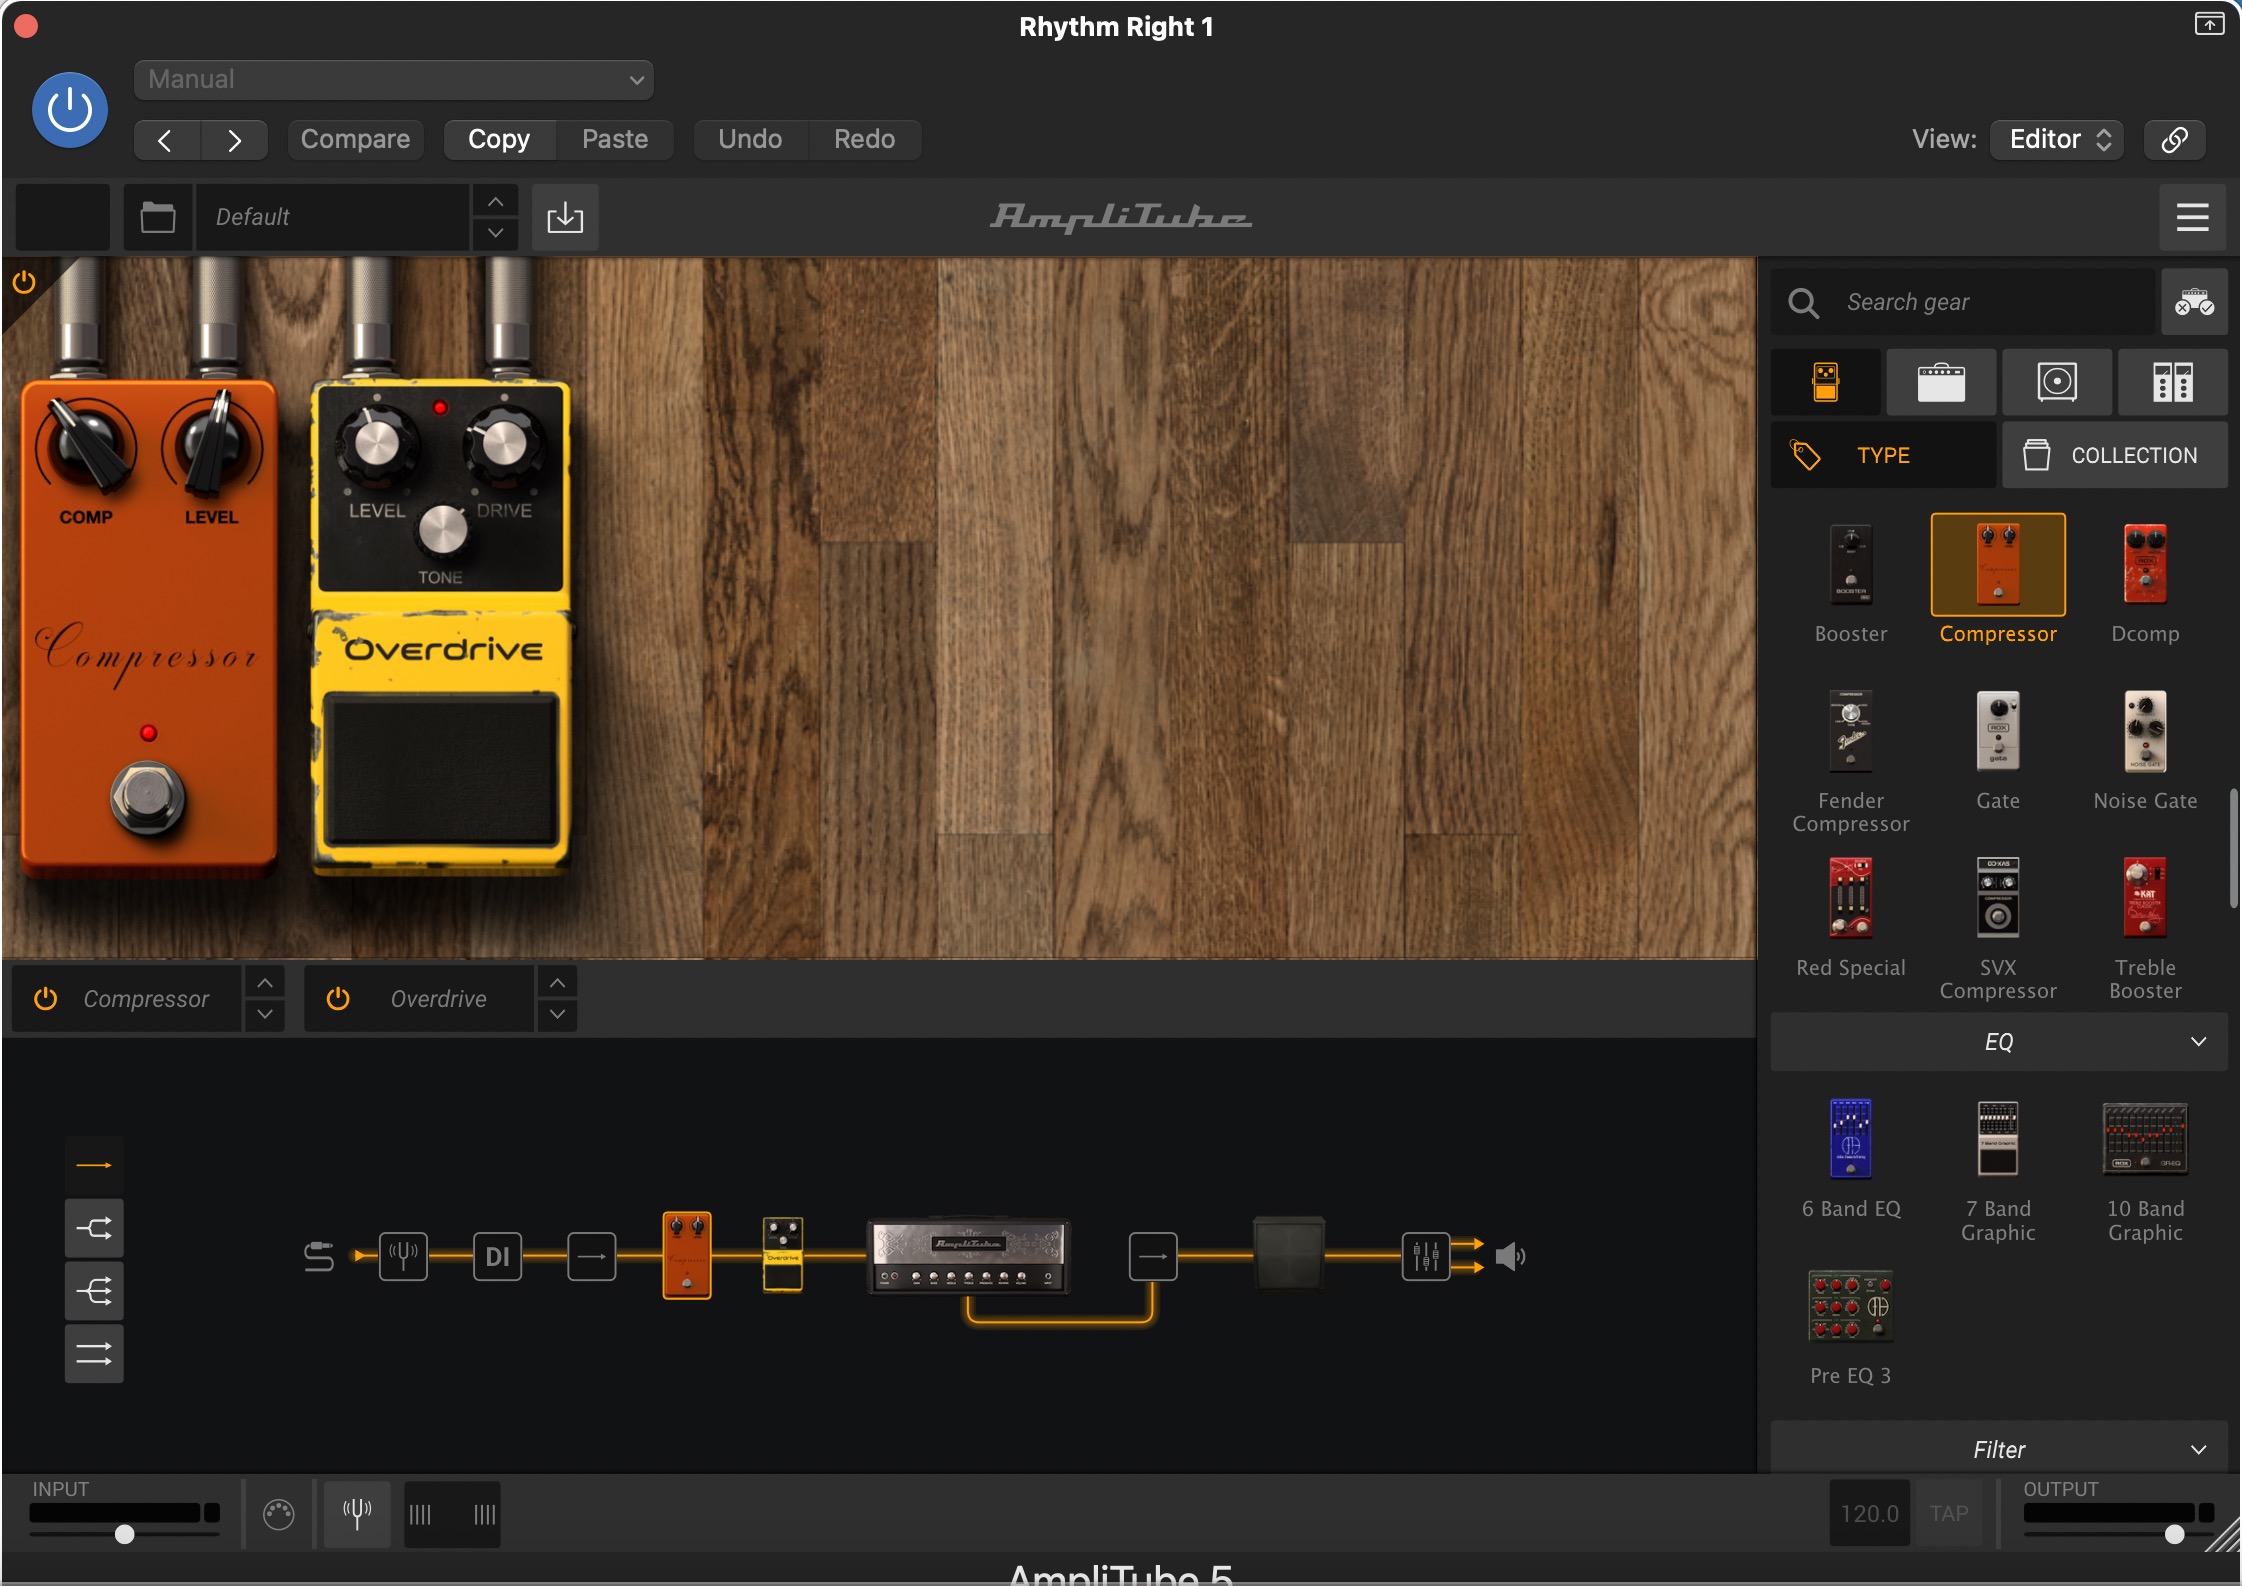Switch to the stomp pedals gear tab
This screenshot has width=2242, height=1586.
click(1826, 382)
